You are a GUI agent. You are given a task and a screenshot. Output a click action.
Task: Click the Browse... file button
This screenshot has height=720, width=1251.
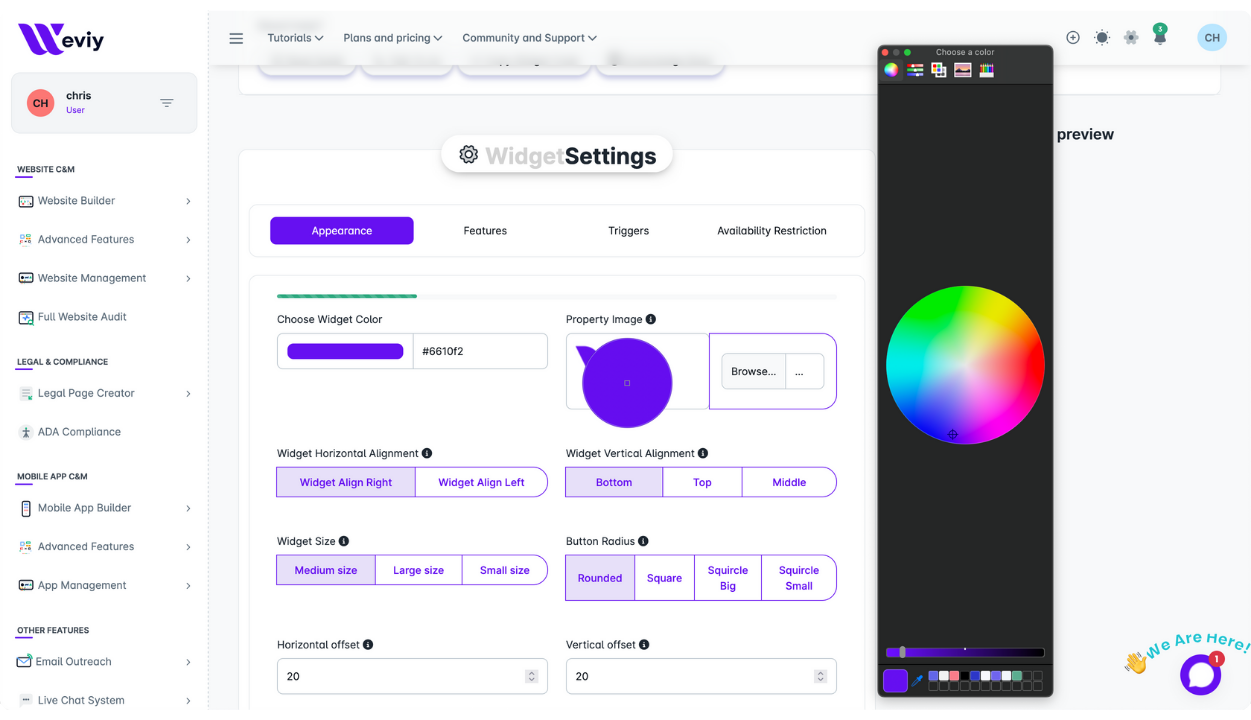[x=753, y=371]
